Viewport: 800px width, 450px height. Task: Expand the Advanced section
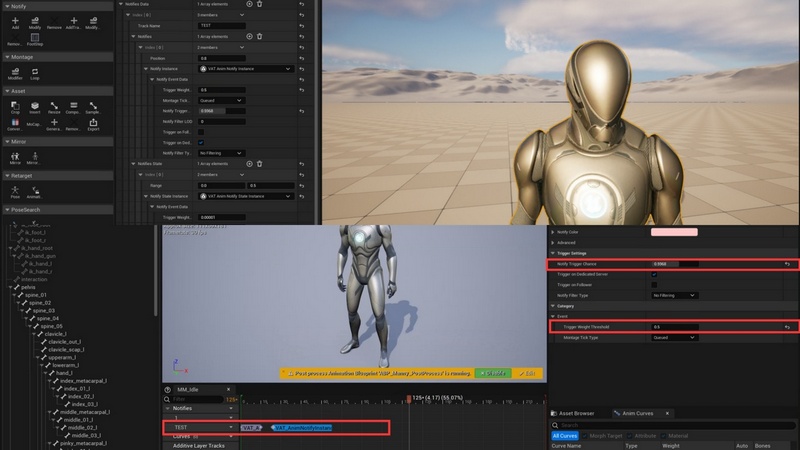(x=567, y=242)
